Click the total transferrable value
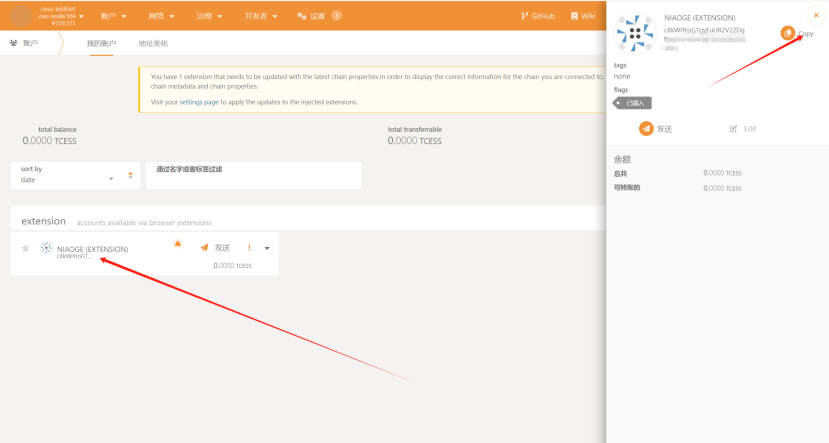The height and width of the screenshot is (443, 829). point(414,141)
